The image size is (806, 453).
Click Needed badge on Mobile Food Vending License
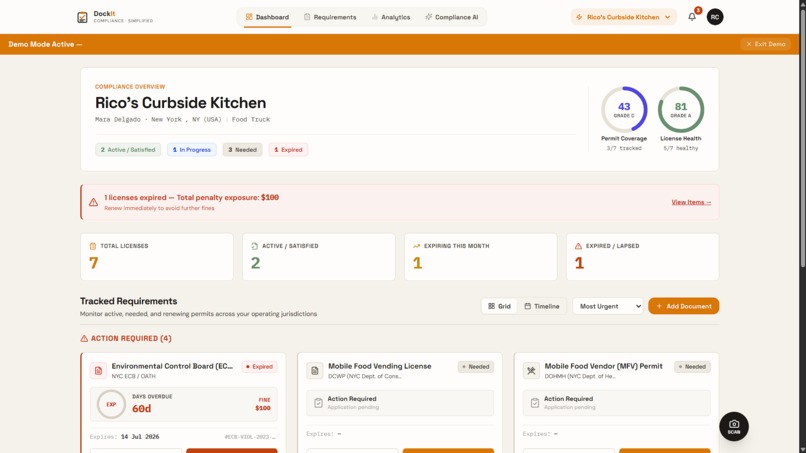click(476, 367)
